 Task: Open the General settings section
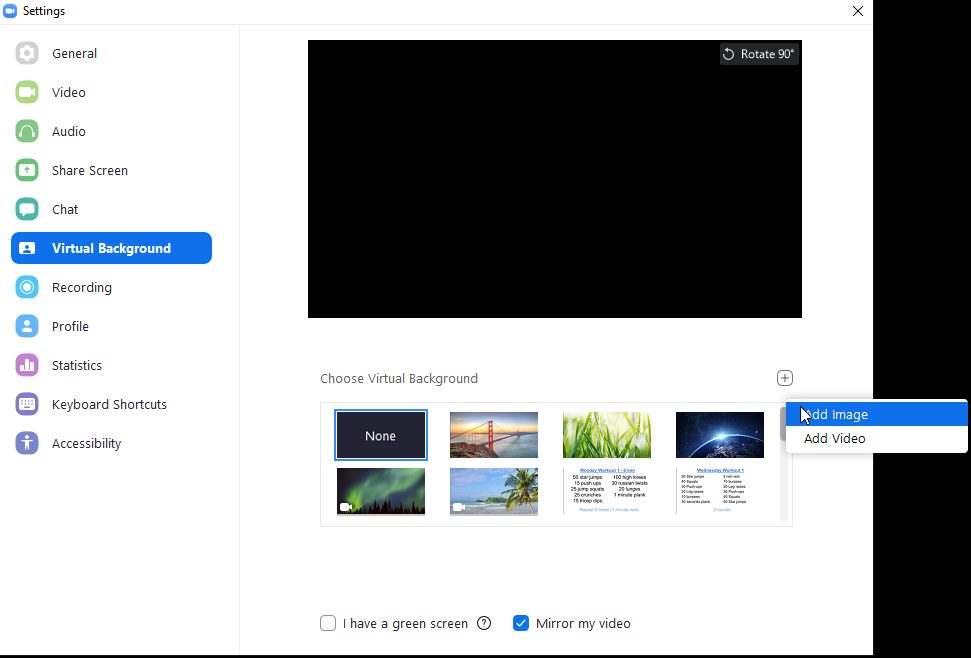click(x=74, y=53)
